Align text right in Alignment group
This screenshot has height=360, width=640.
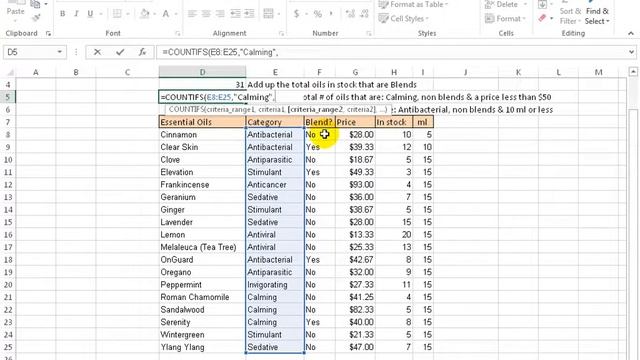coord(220,14)
